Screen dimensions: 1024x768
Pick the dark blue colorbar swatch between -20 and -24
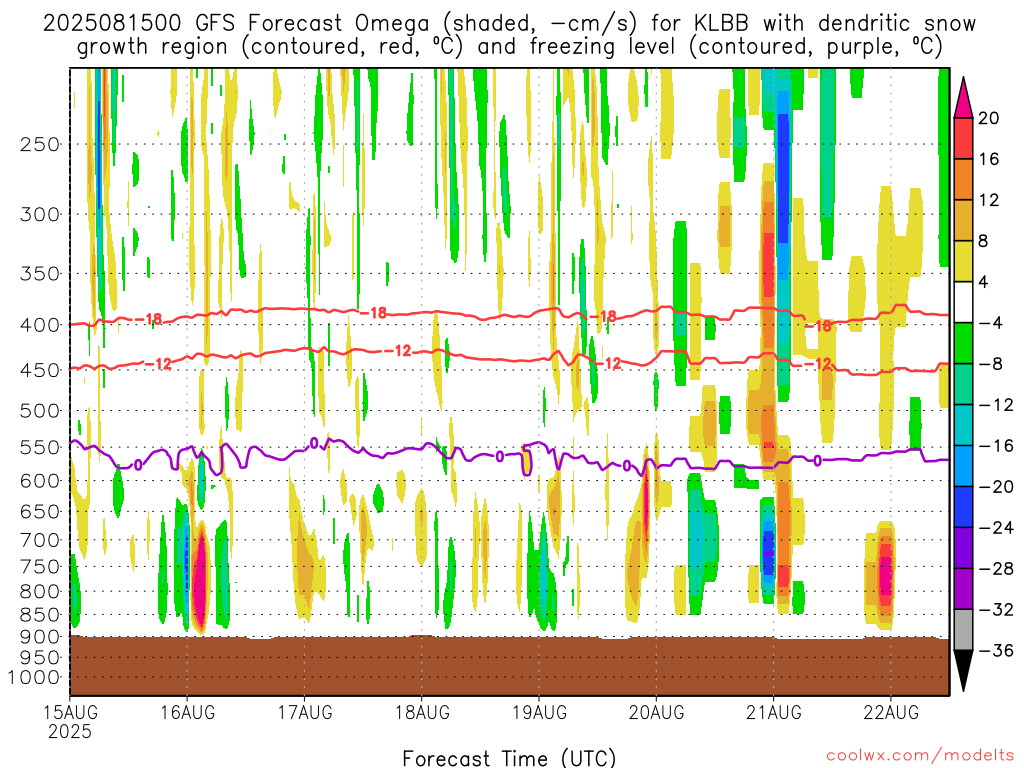[963, 507]
